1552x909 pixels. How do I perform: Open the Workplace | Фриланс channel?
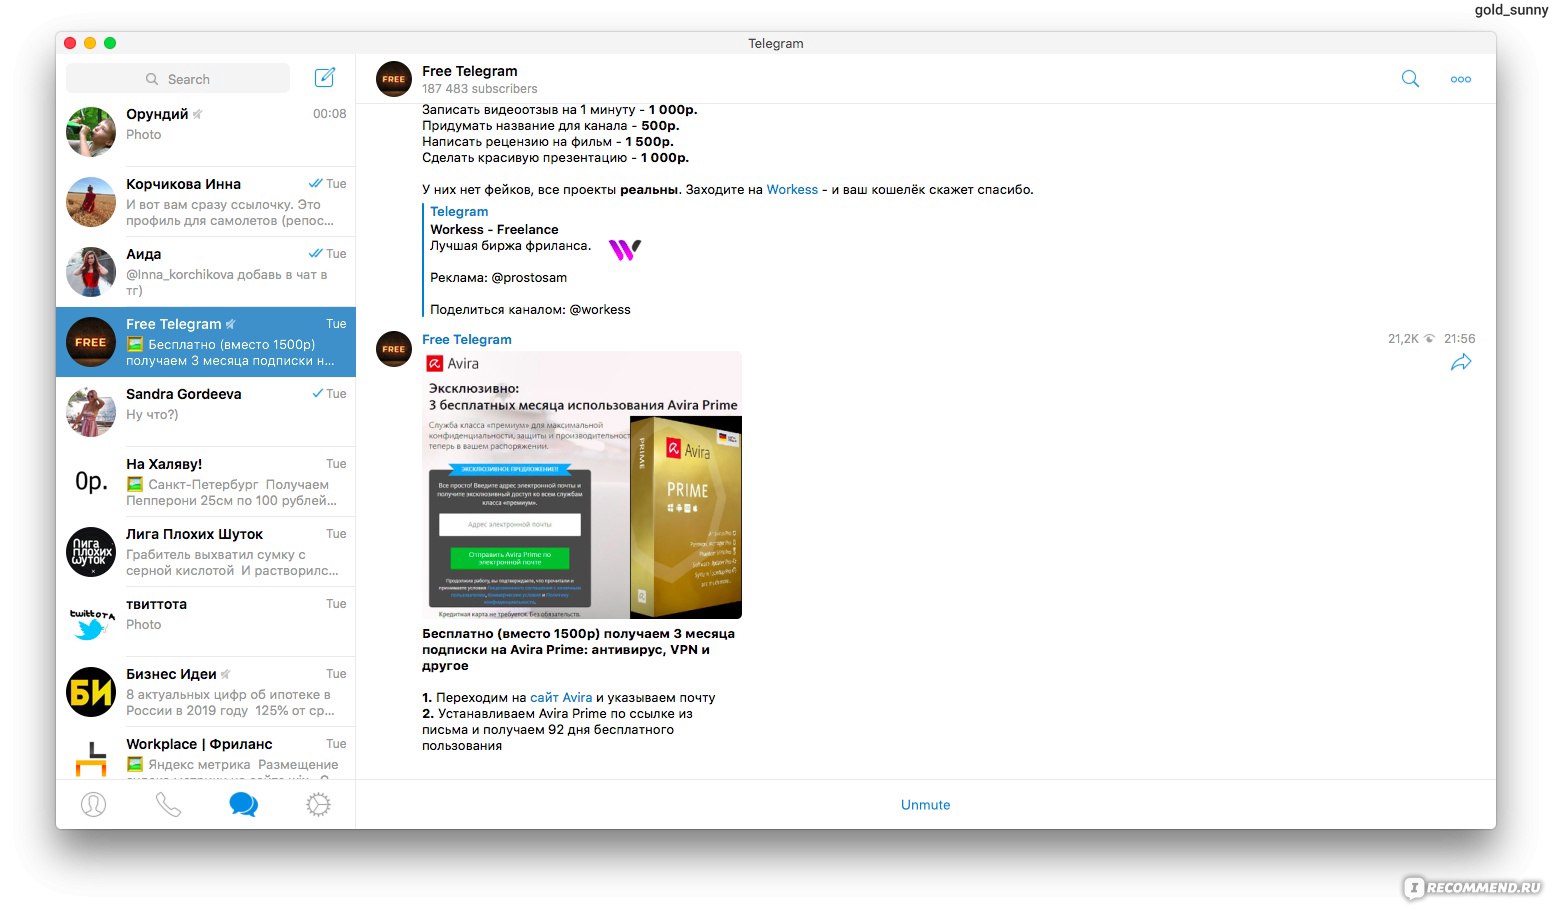[206, 753]
